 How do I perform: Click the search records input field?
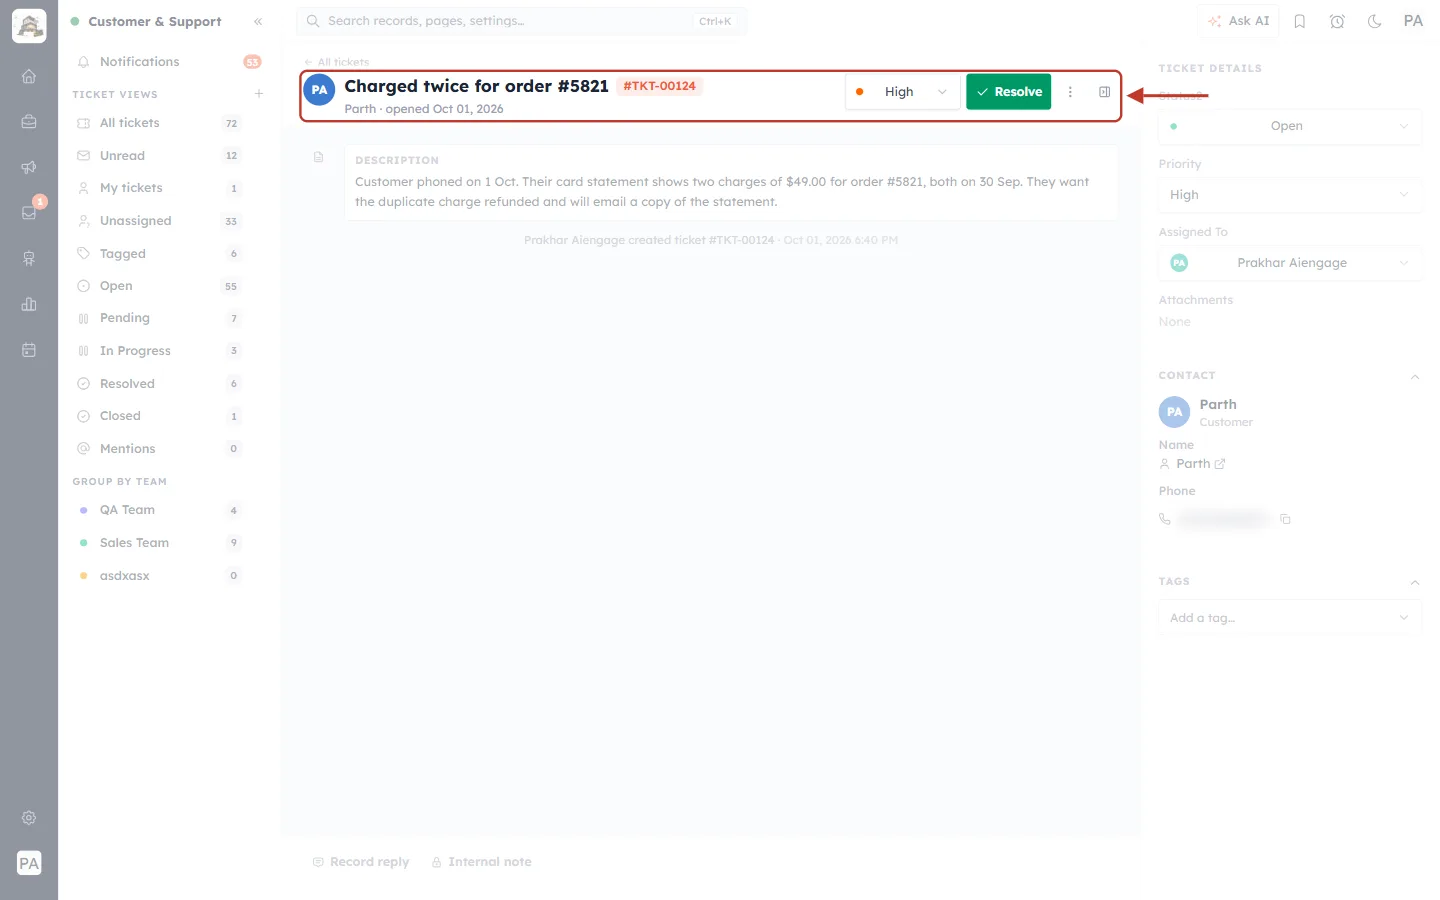tap(521, 21)
